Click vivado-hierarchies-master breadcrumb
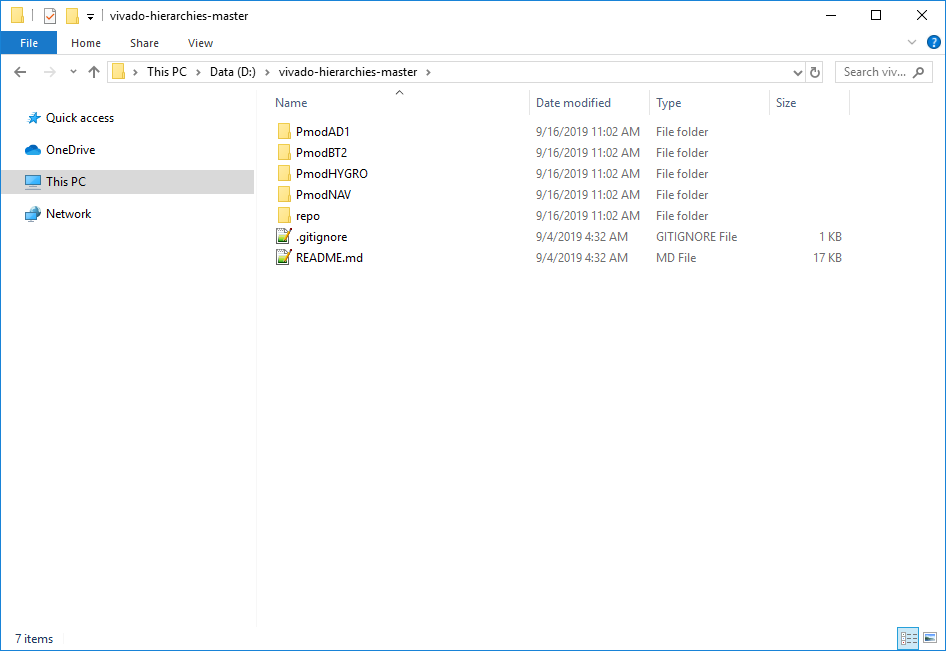 click(348, 72)
